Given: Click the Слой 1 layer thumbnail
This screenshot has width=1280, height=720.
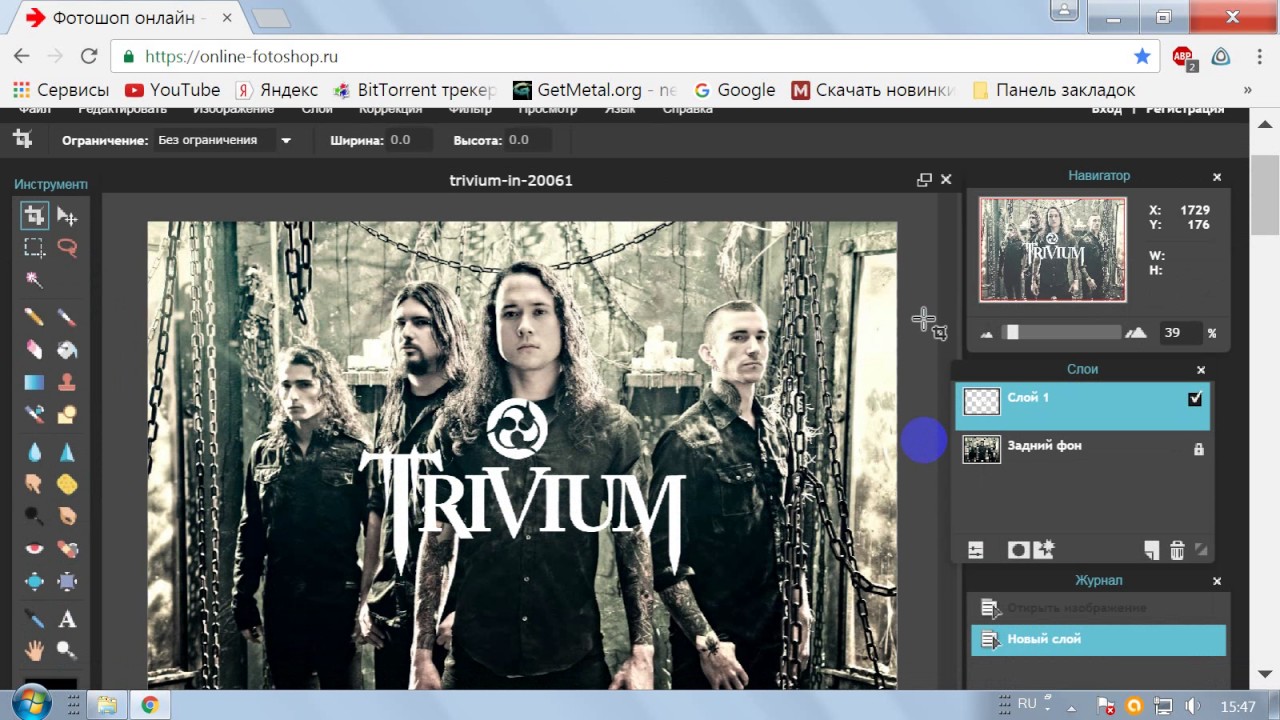Looking at the screenshot, I should pos(981,401).
